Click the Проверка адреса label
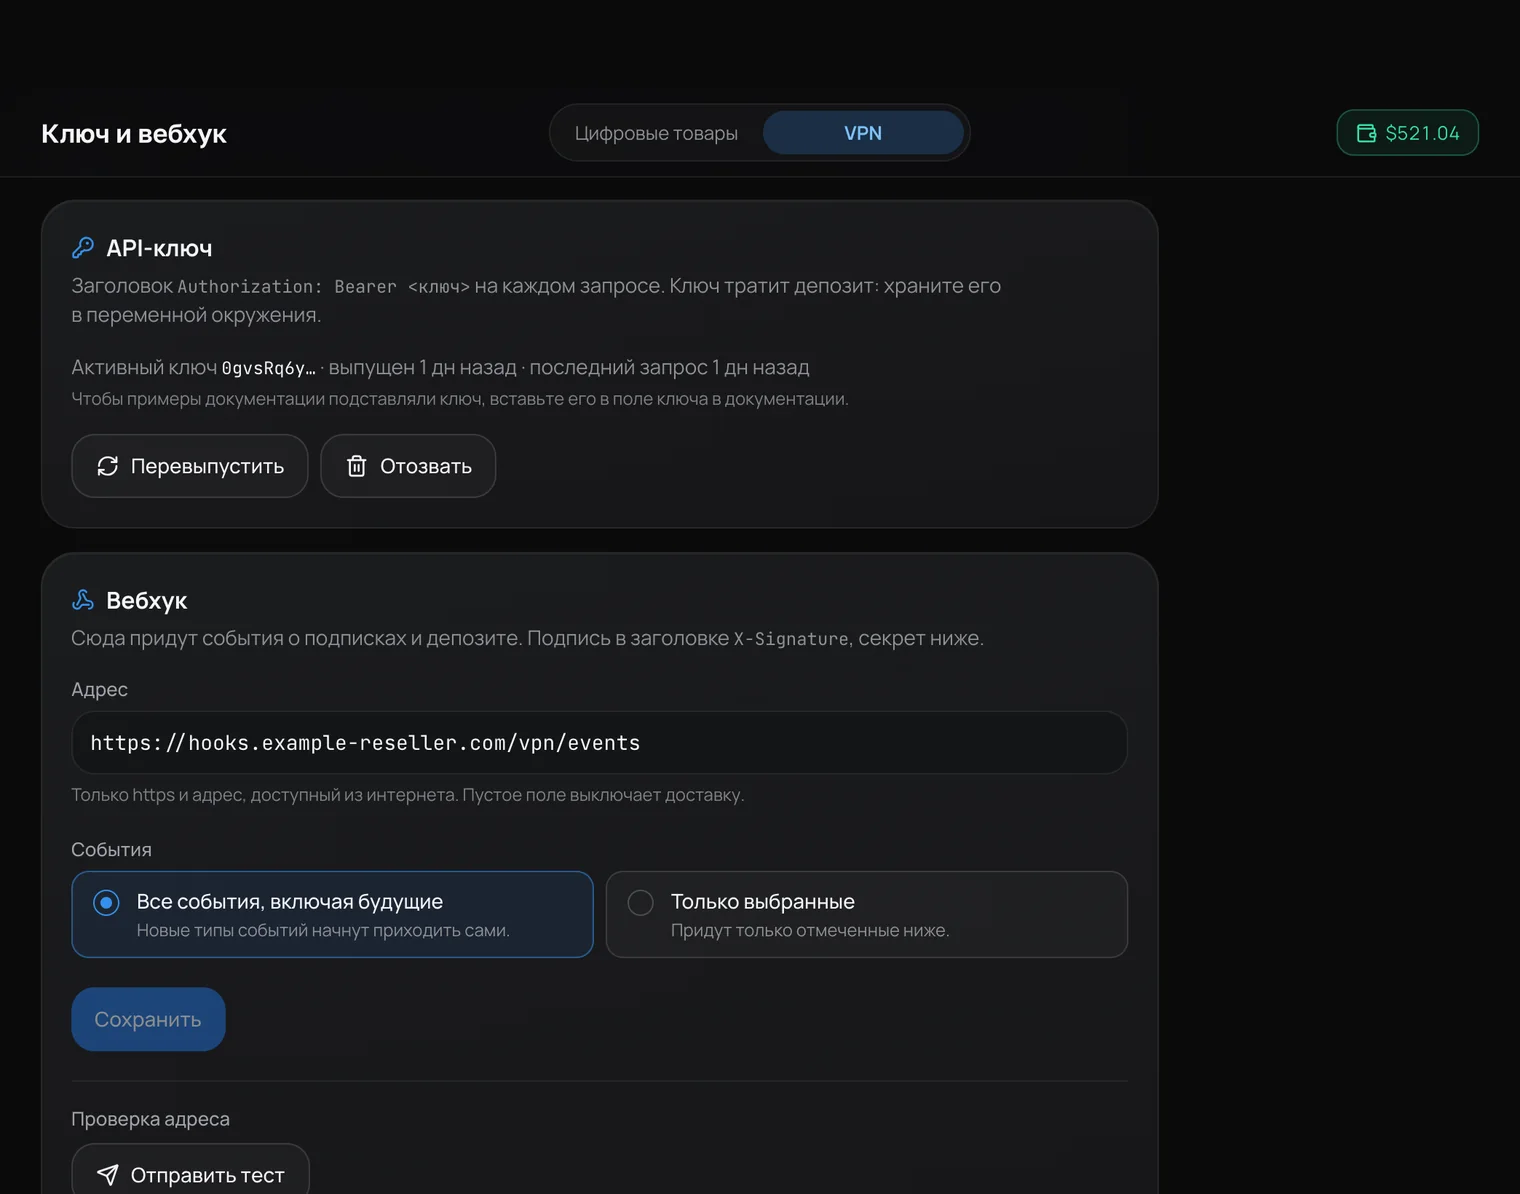Viewport: 1520px width, 1194px height. (x=150, y=1119)
